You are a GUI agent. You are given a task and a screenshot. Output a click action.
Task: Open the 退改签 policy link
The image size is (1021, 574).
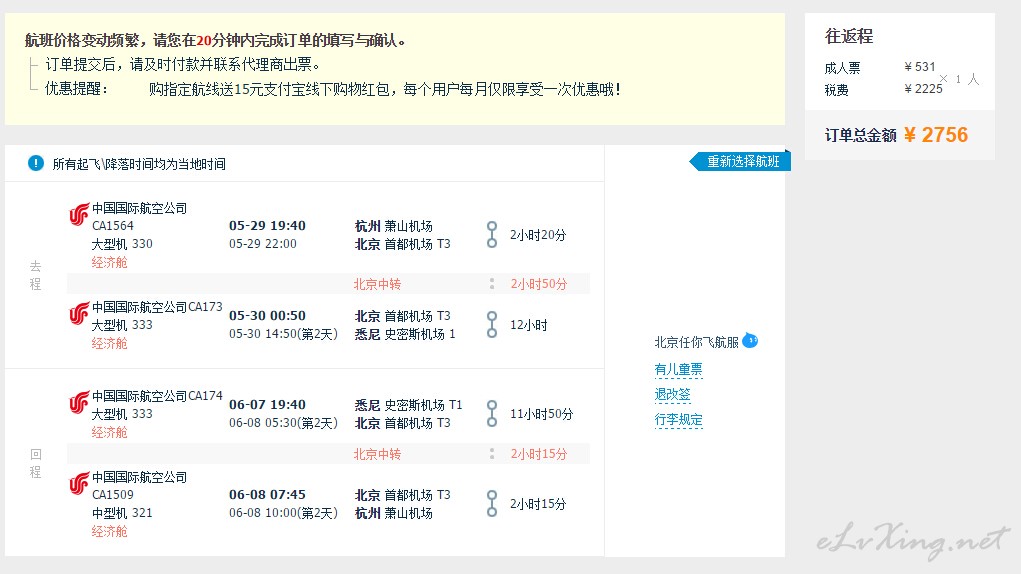(673, 394)
